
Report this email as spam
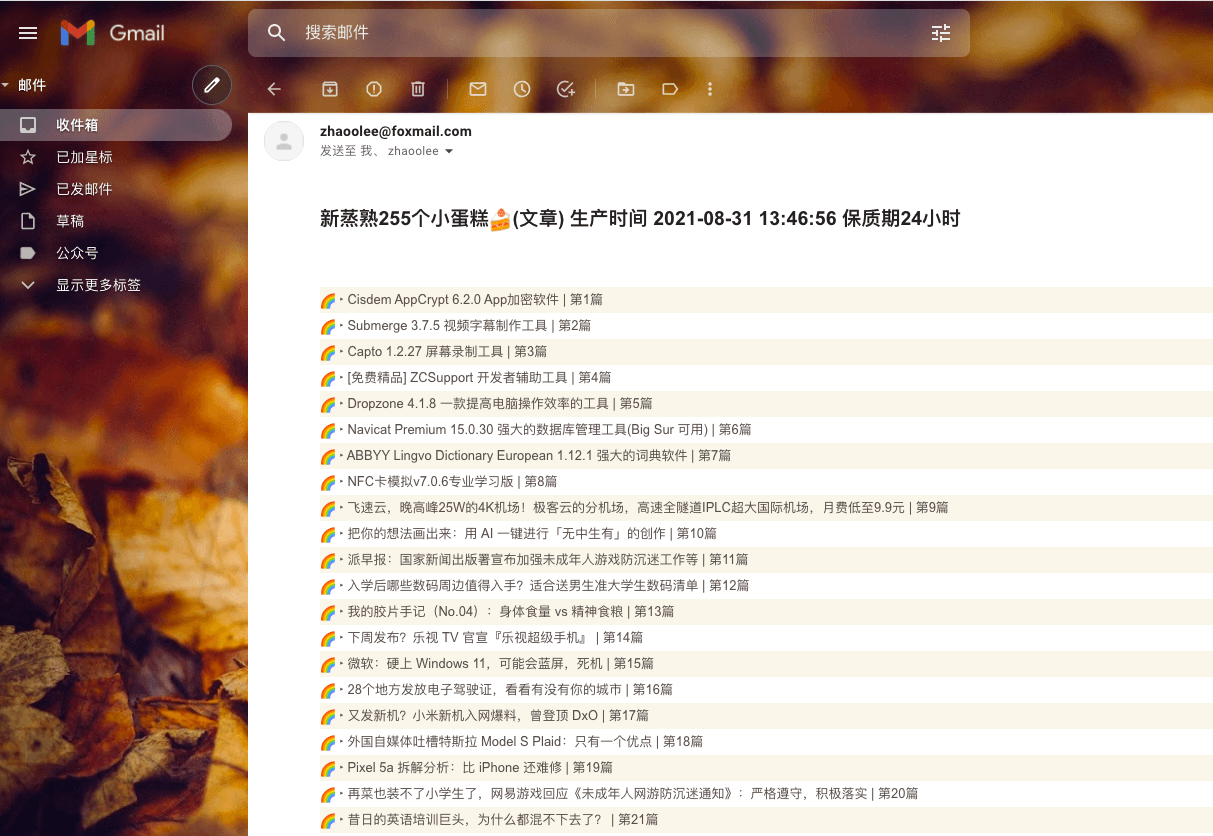tap(373, 89)
